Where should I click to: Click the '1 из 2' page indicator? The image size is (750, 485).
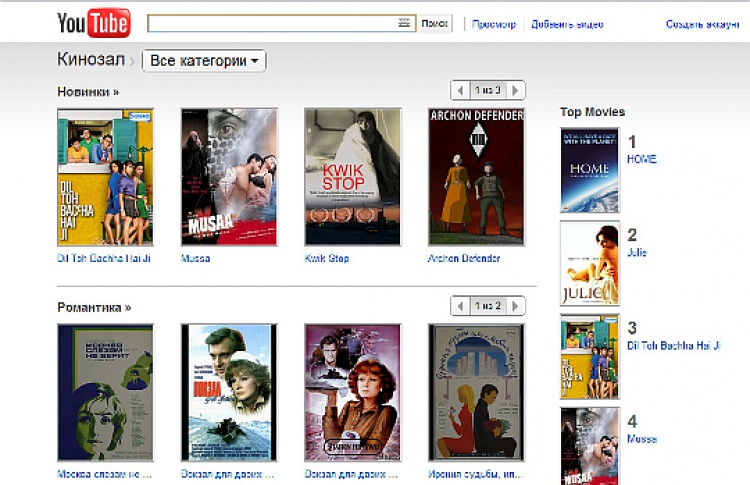coord(487,306)
